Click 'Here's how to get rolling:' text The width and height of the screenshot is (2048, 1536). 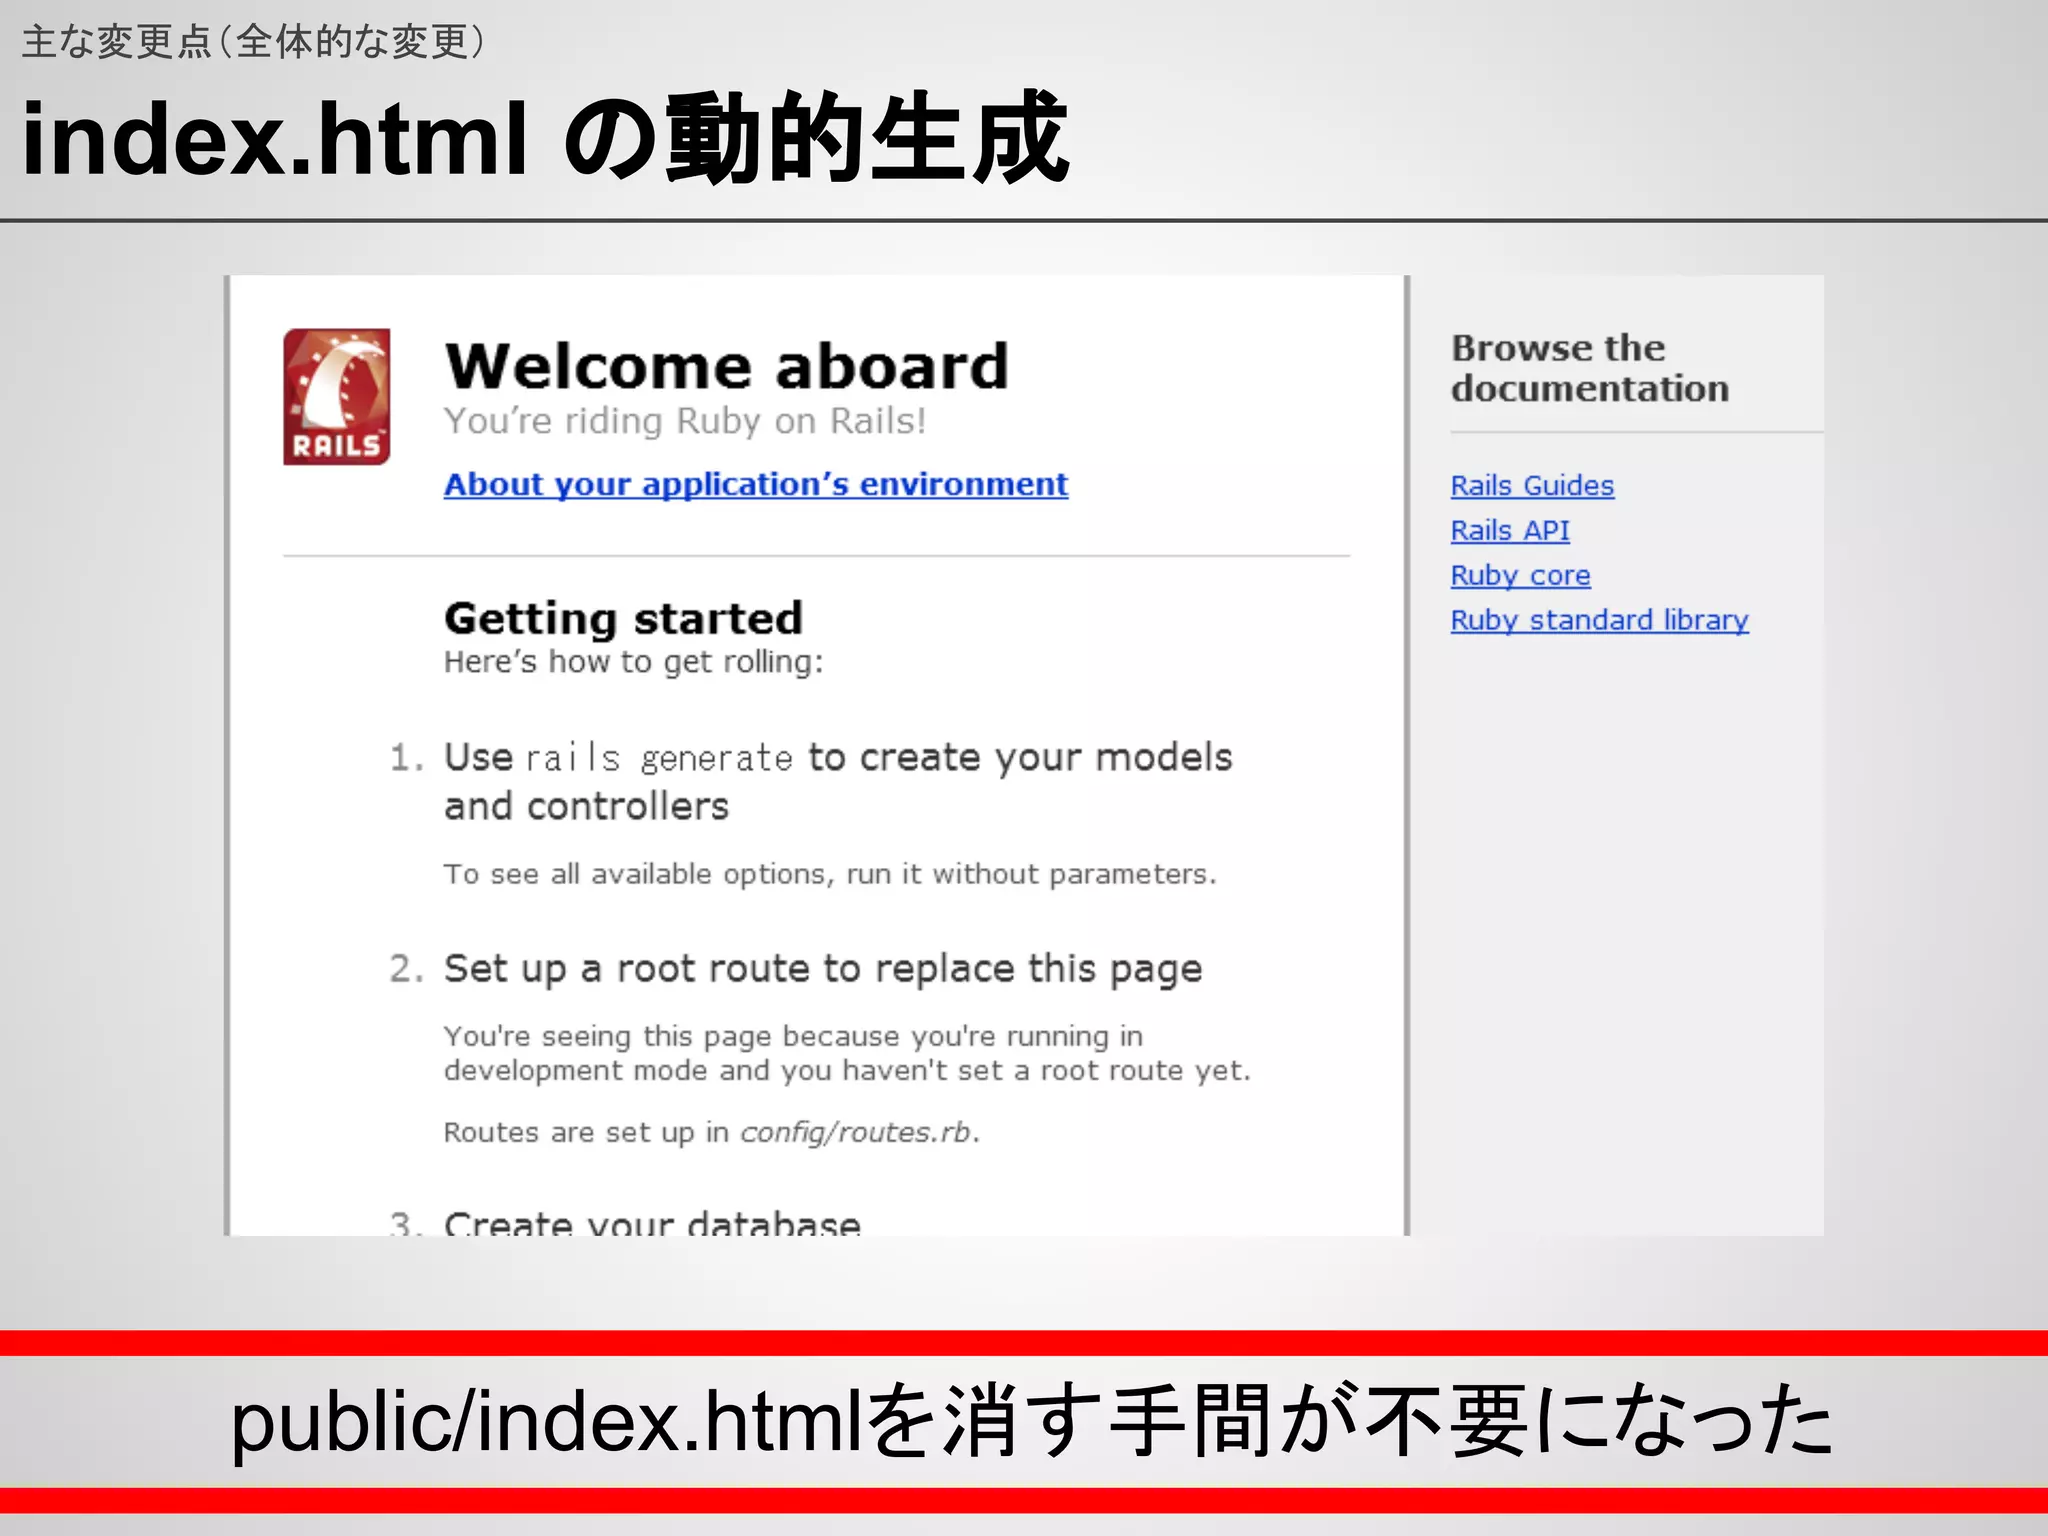click(x=633, y=662)
